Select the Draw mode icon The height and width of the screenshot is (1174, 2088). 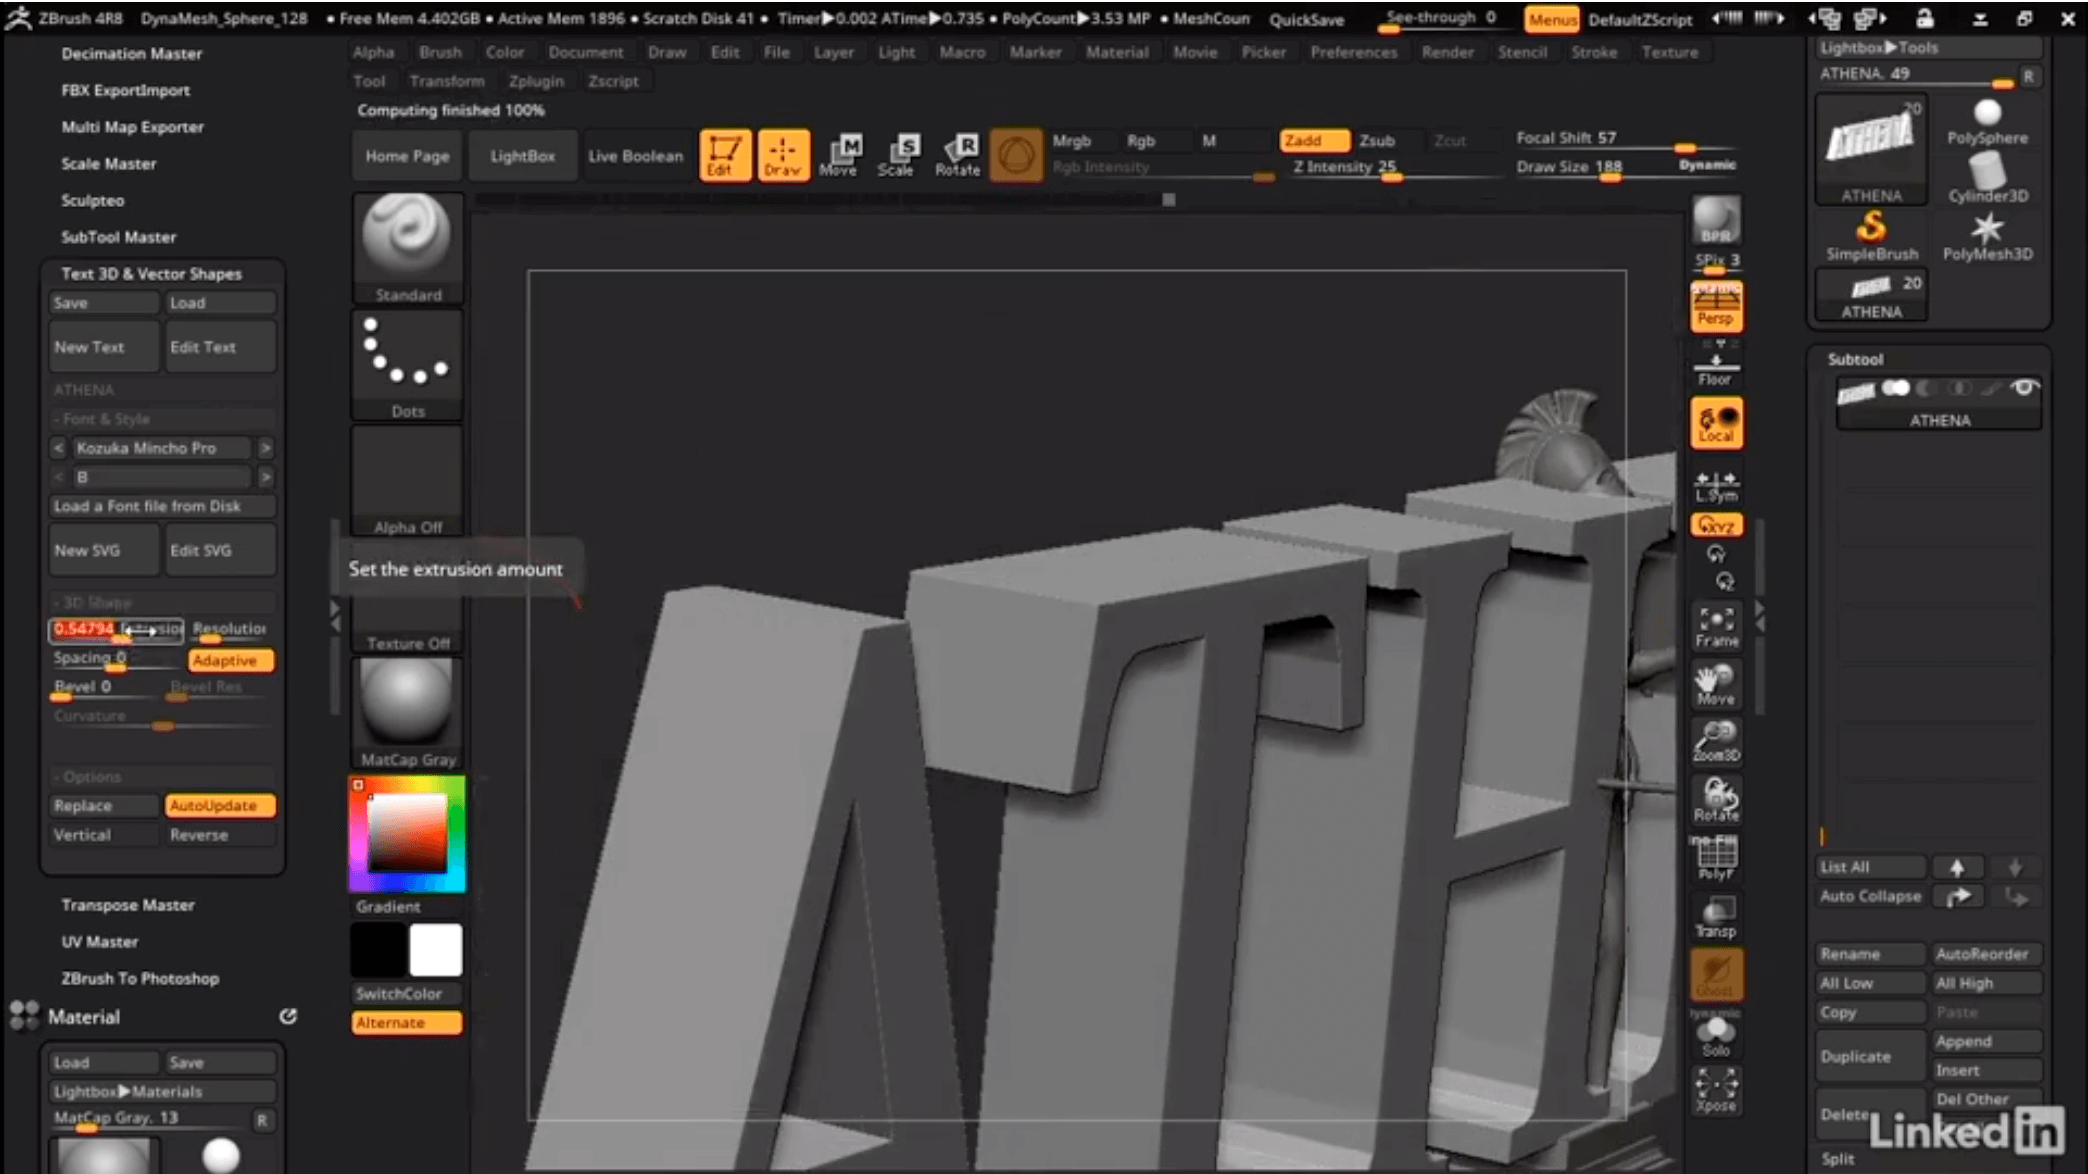[x=783, y=156]
